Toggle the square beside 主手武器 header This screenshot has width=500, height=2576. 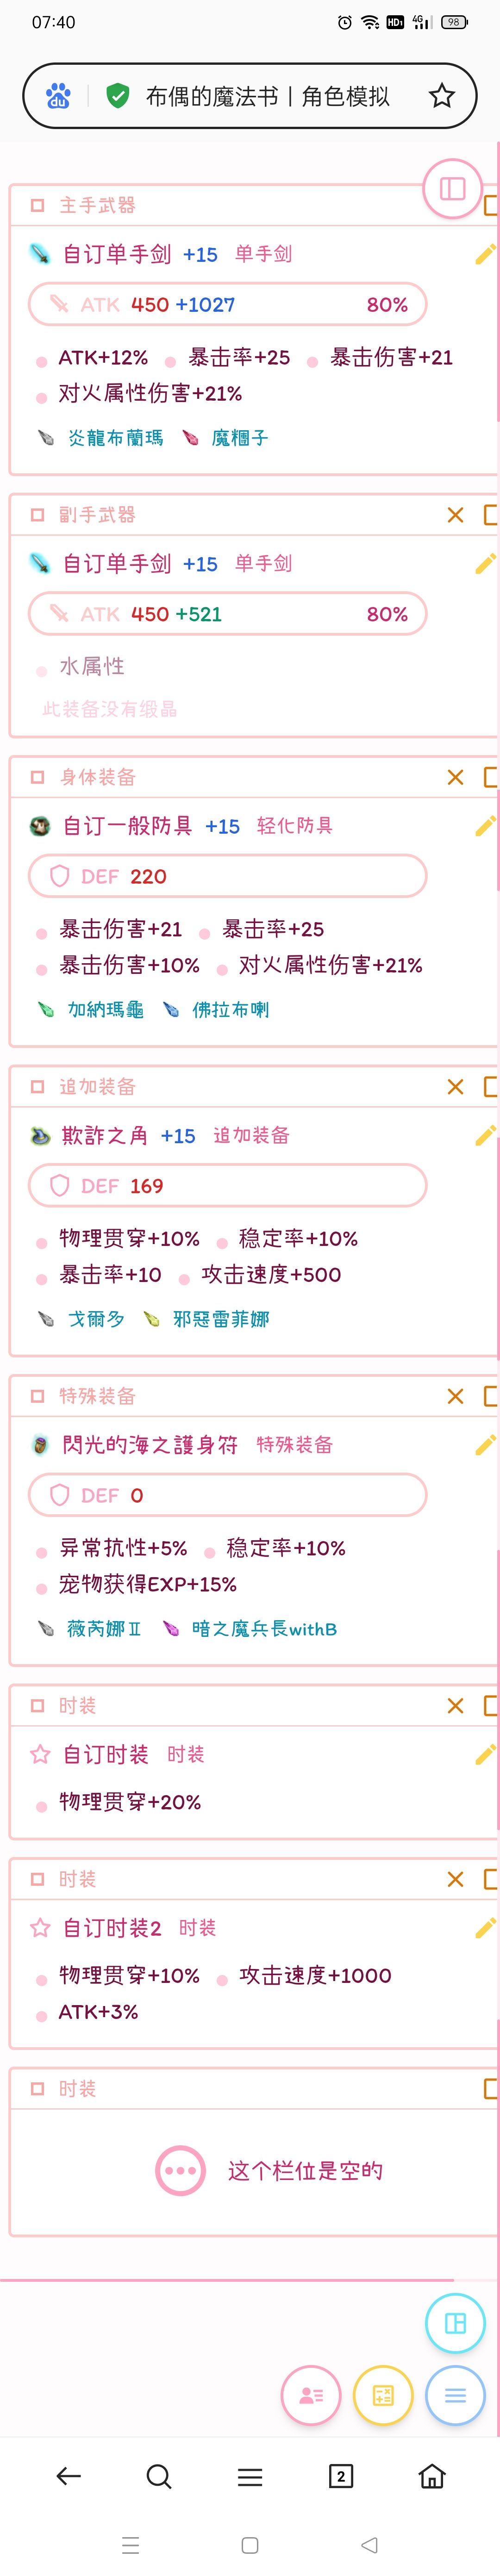pos(37,205)
